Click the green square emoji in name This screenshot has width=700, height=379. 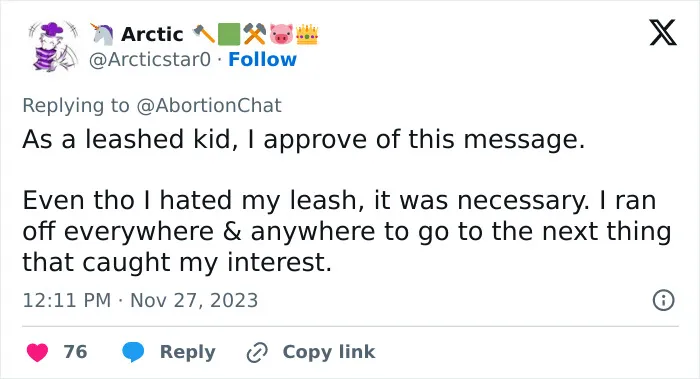pyautogui.click(x=229, y=34)
